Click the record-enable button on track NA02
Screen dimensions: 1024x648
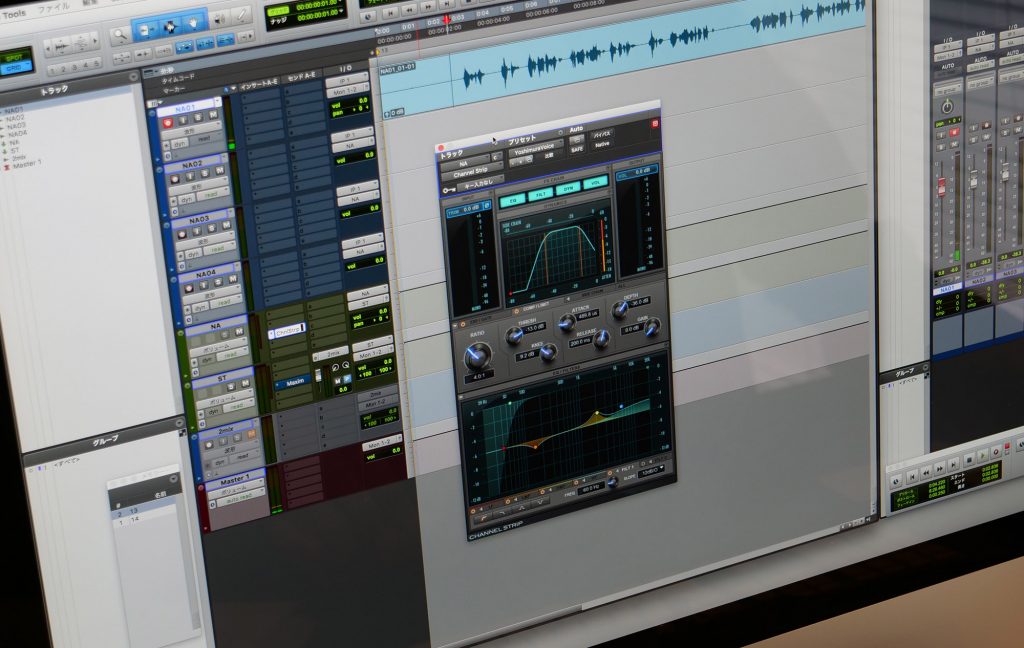point(174,179)
